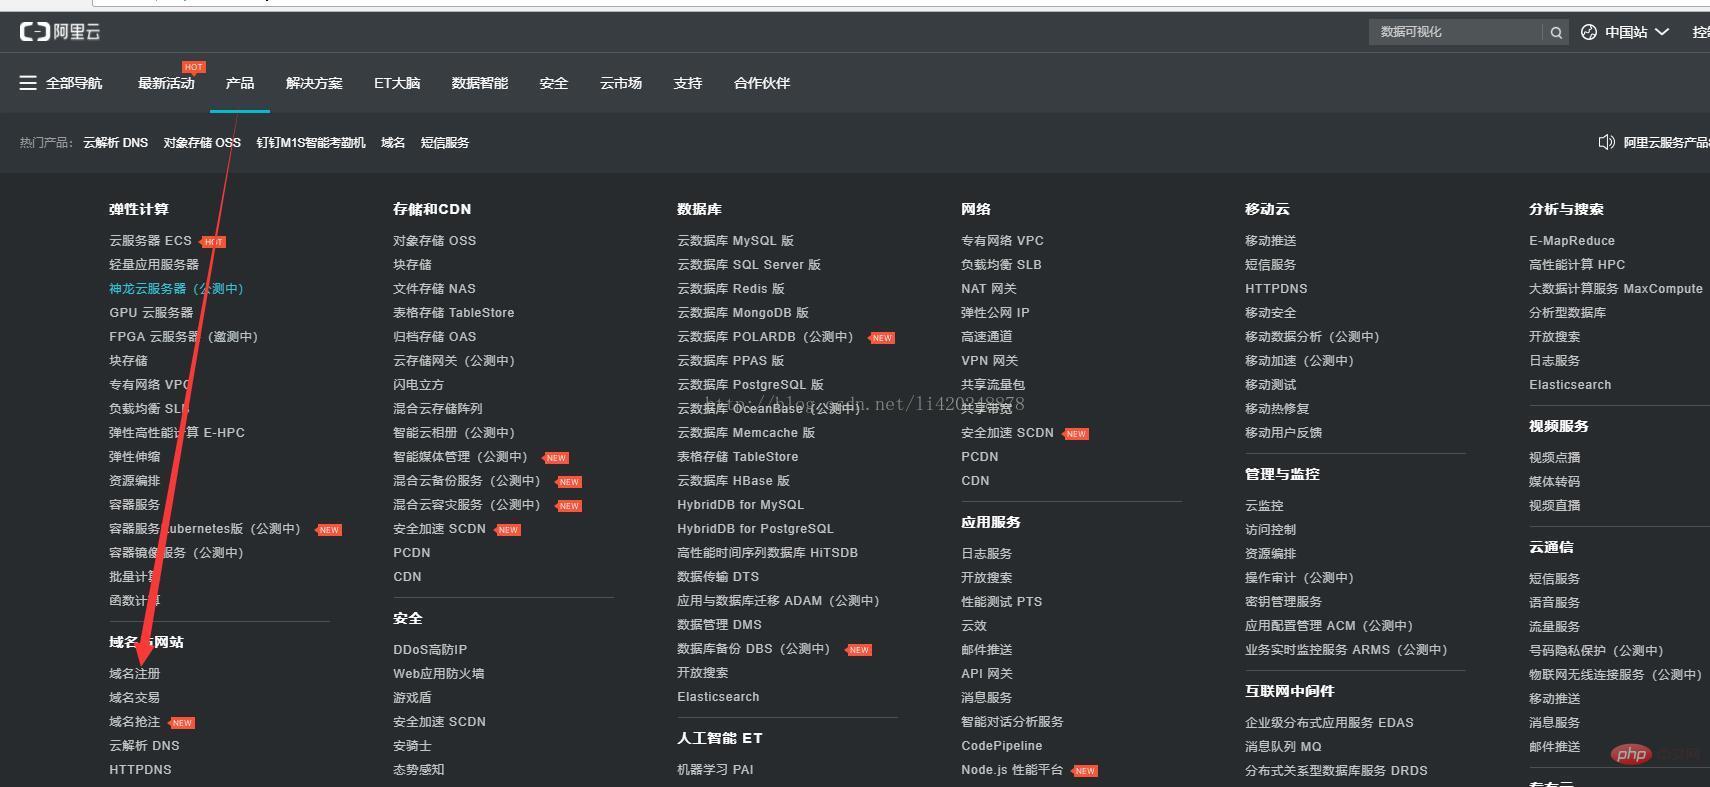Open 访问控制 link

(1270, 530)
